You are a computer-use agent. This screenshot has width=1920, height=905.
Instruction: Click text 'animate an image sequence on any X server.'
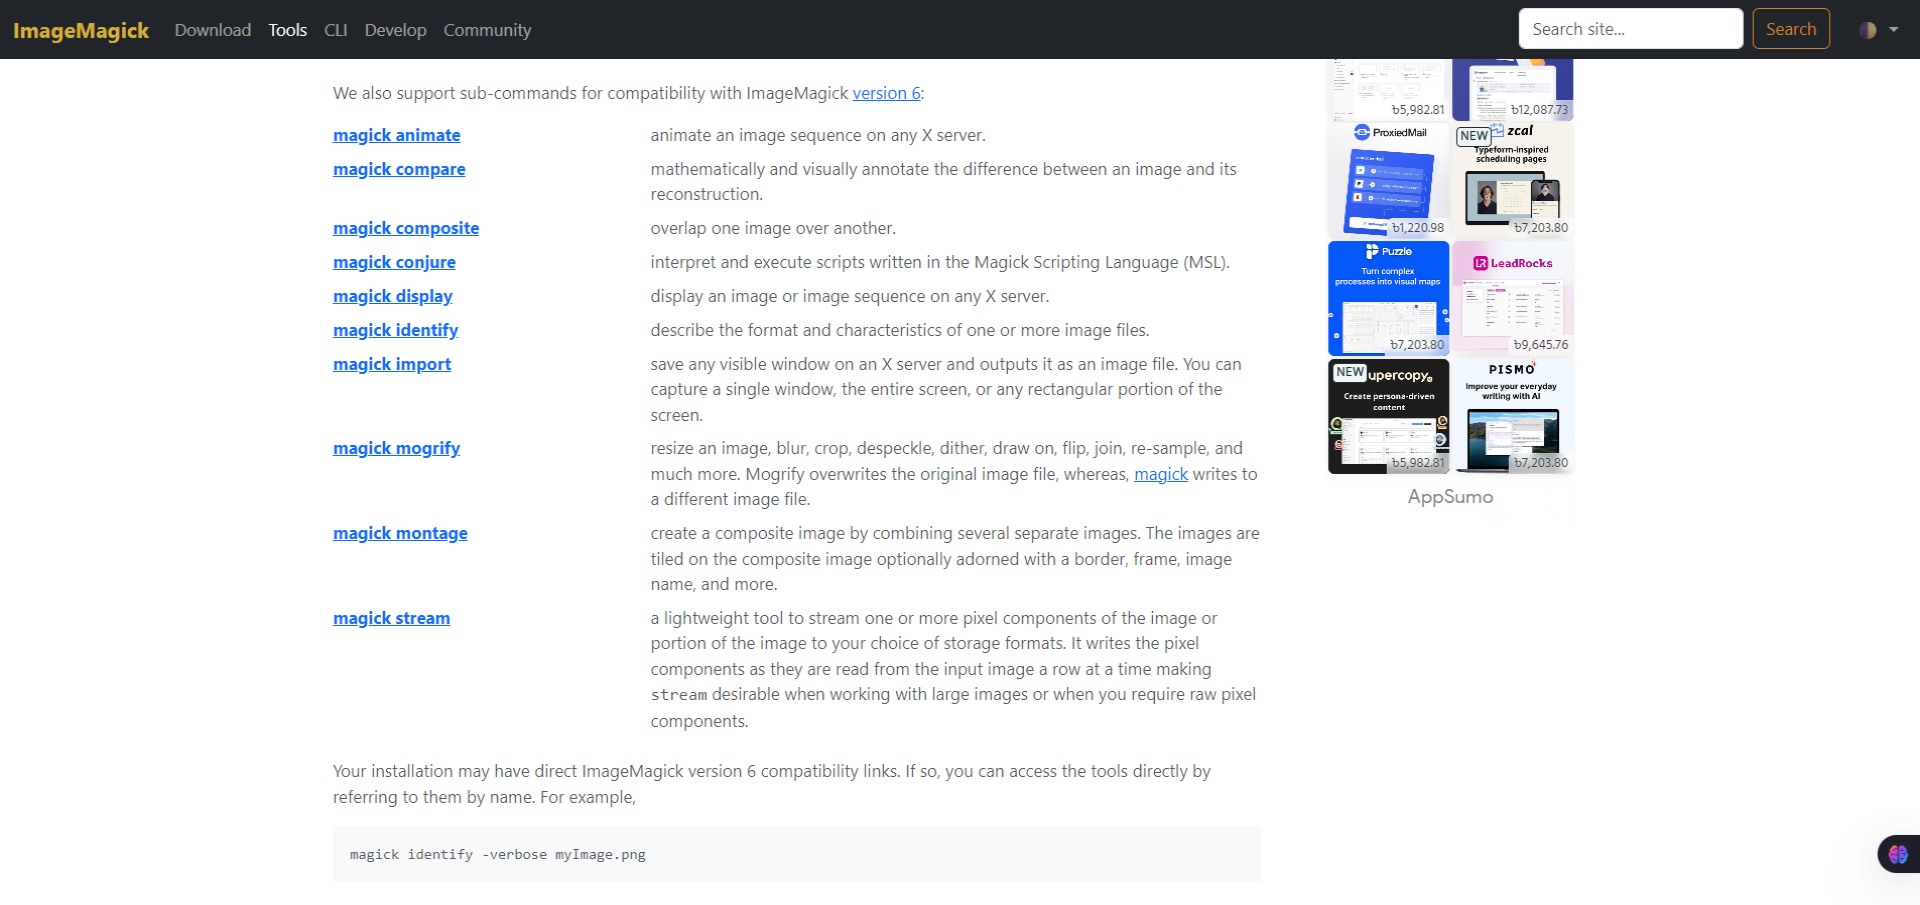[818, 135]
